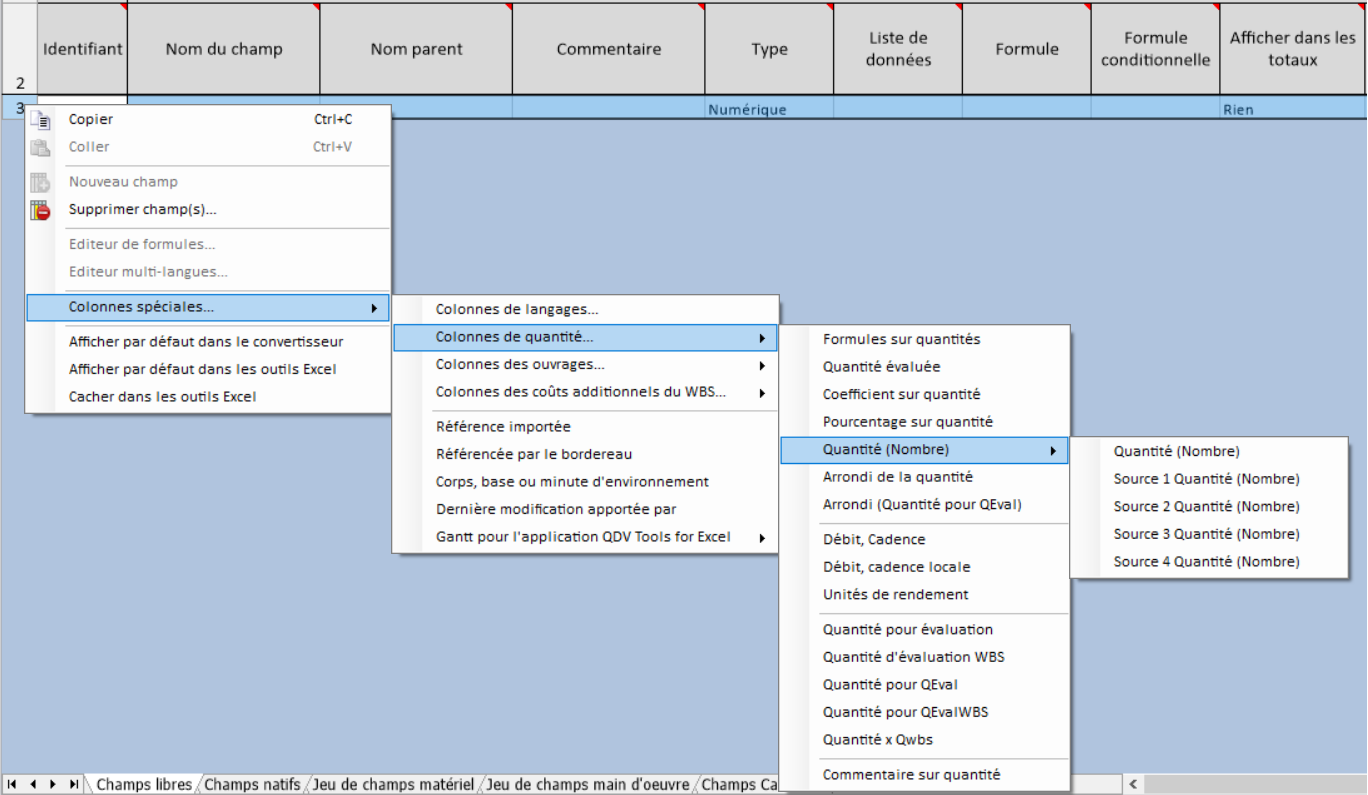Click the next sheet navigation arrow

53,784
